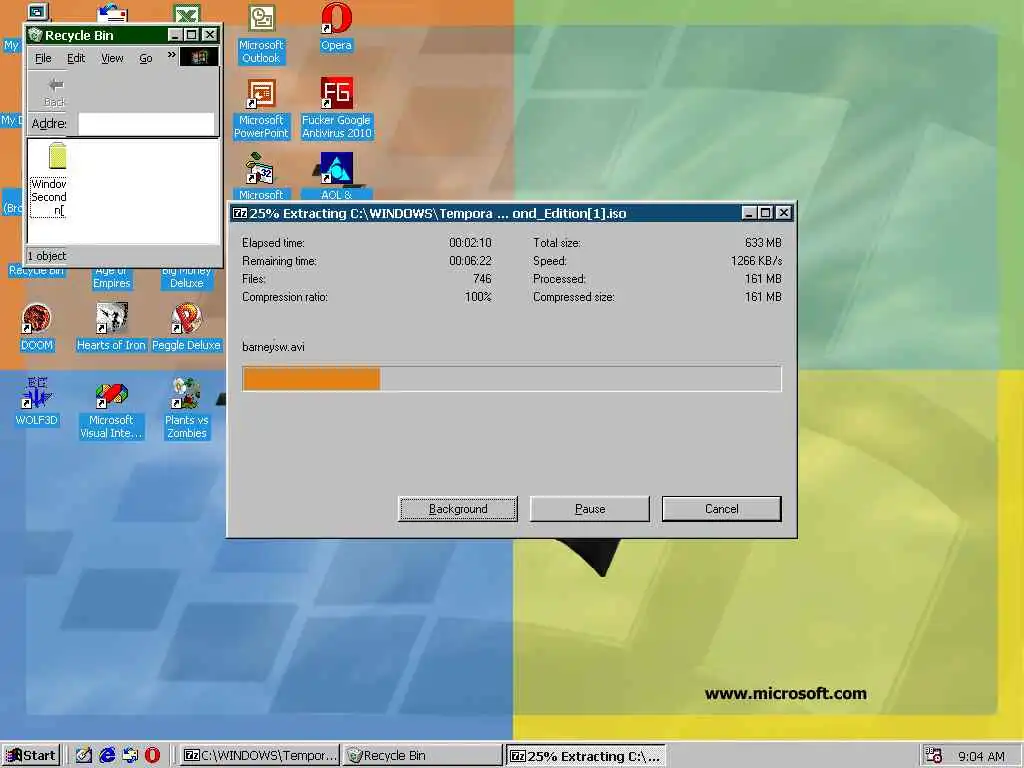
Task: Open the Excel desktop icon behind Recycle Bin
Action: 187,12
